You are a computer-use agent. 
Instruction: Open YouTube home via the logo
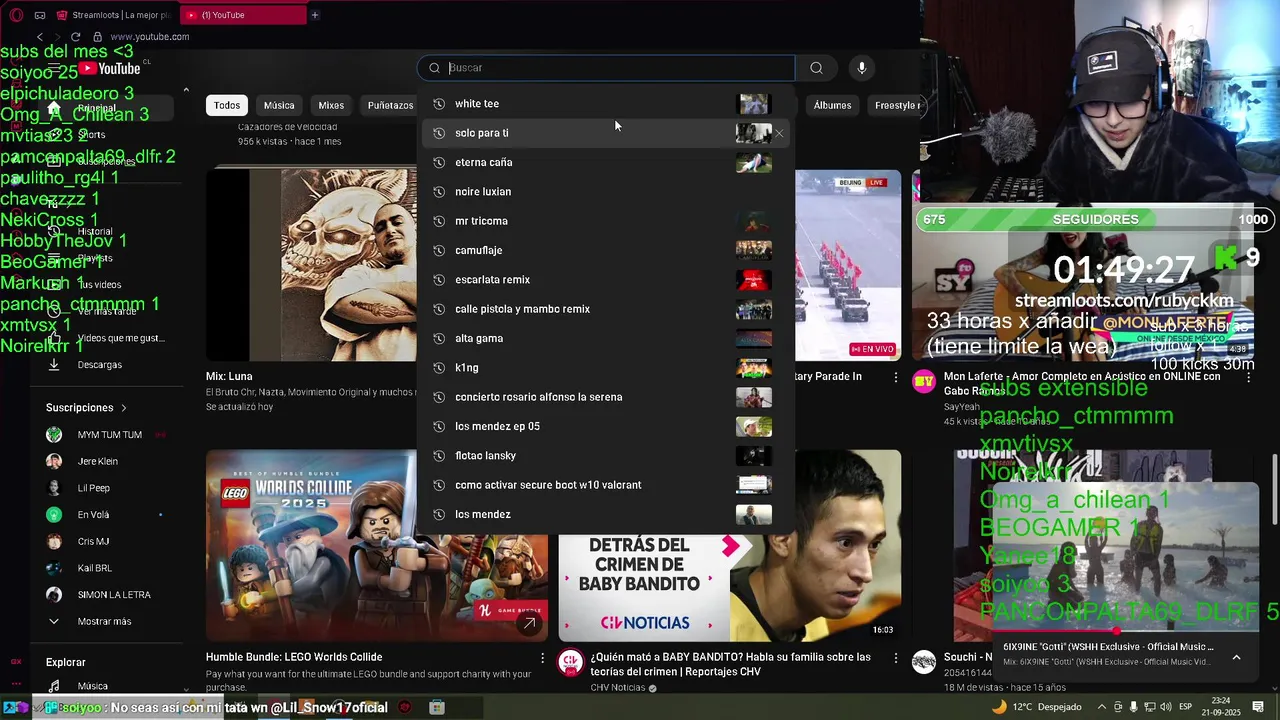(x=110, y=68)
